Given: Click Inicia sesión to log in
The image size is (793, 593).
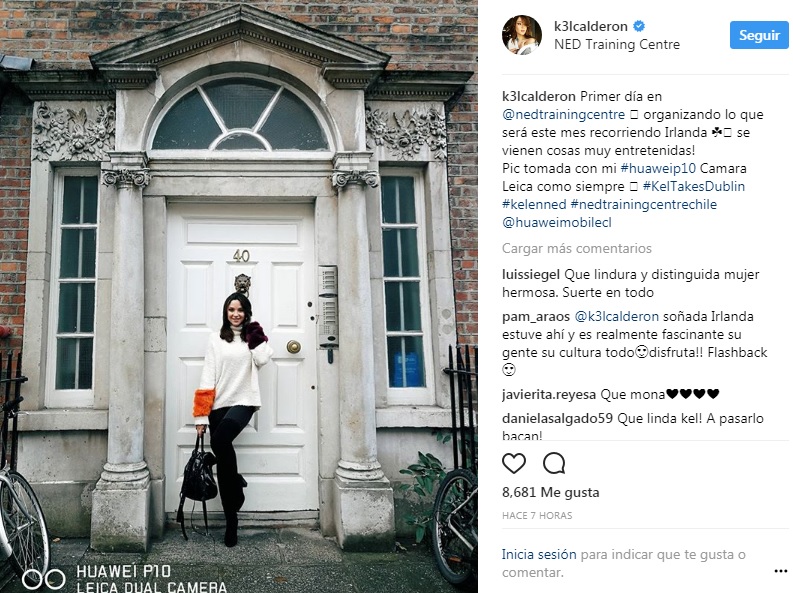Looking at the screenshot, I should [539, 555].
